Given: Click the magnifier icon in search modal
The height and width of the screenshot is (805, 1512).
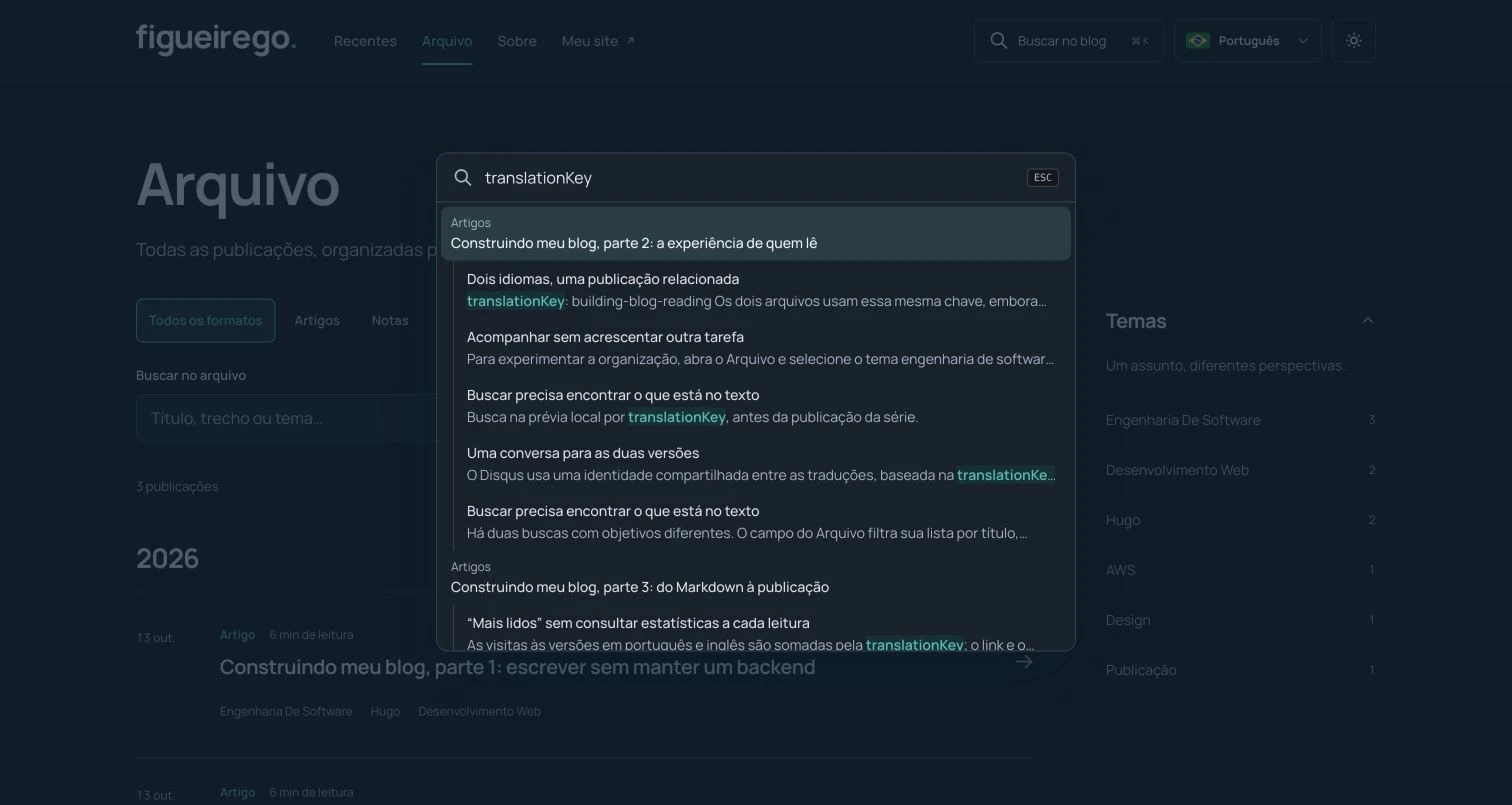Looking at the screenshot, I should [463, 178].
